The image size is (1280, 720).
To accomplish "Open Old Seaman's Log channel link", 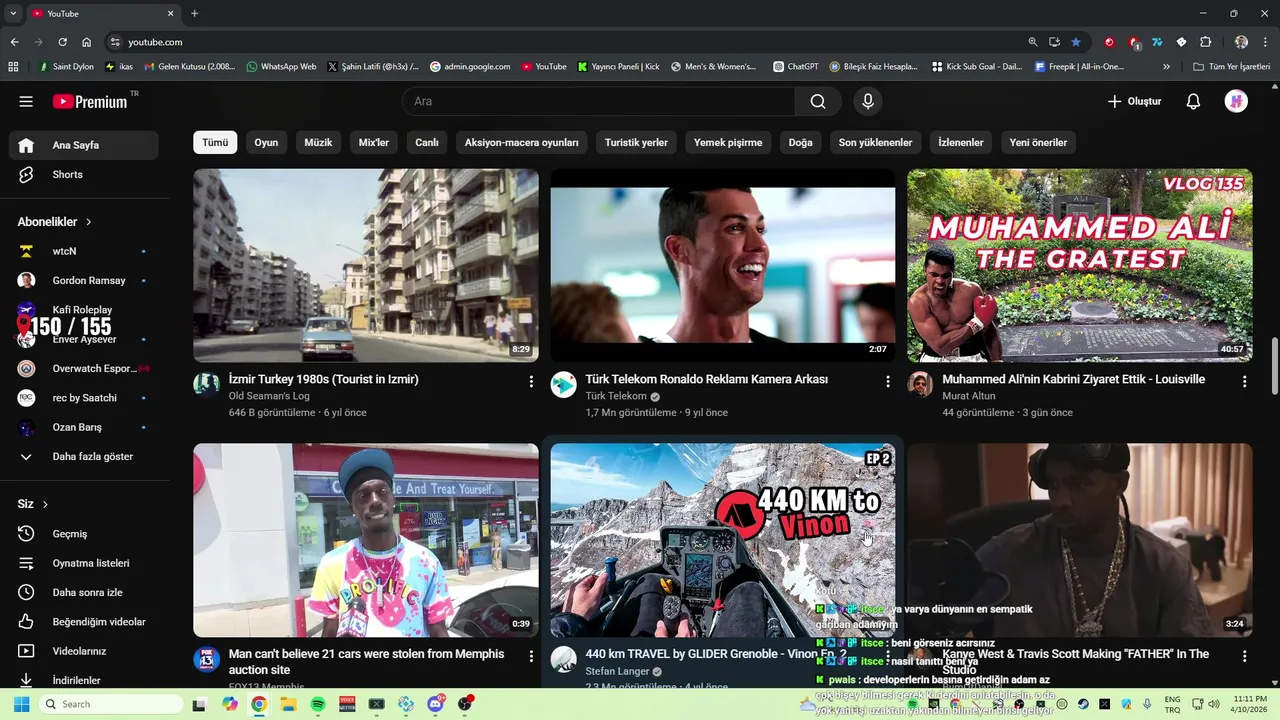I will (x=269, y=396).
